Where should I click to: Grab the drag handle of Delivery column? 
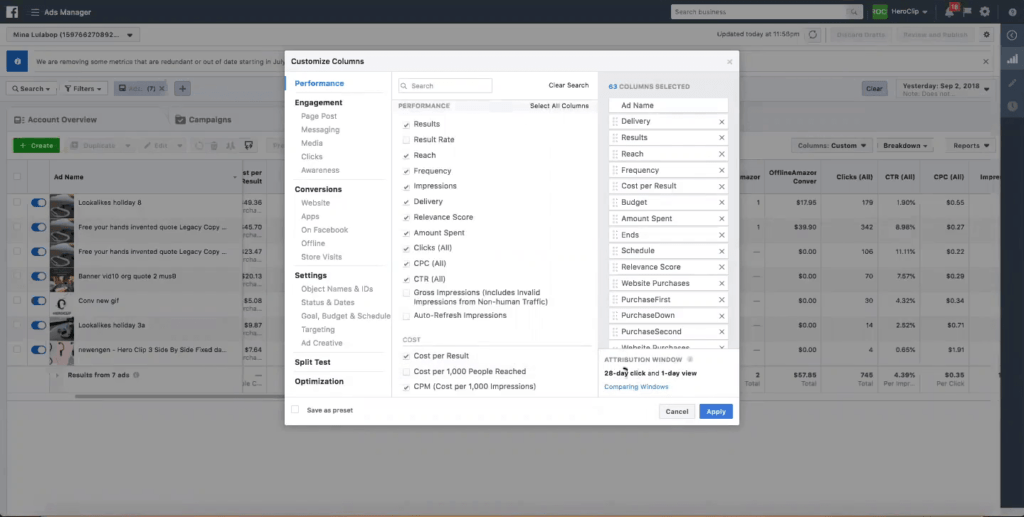(x=615, y=121)
